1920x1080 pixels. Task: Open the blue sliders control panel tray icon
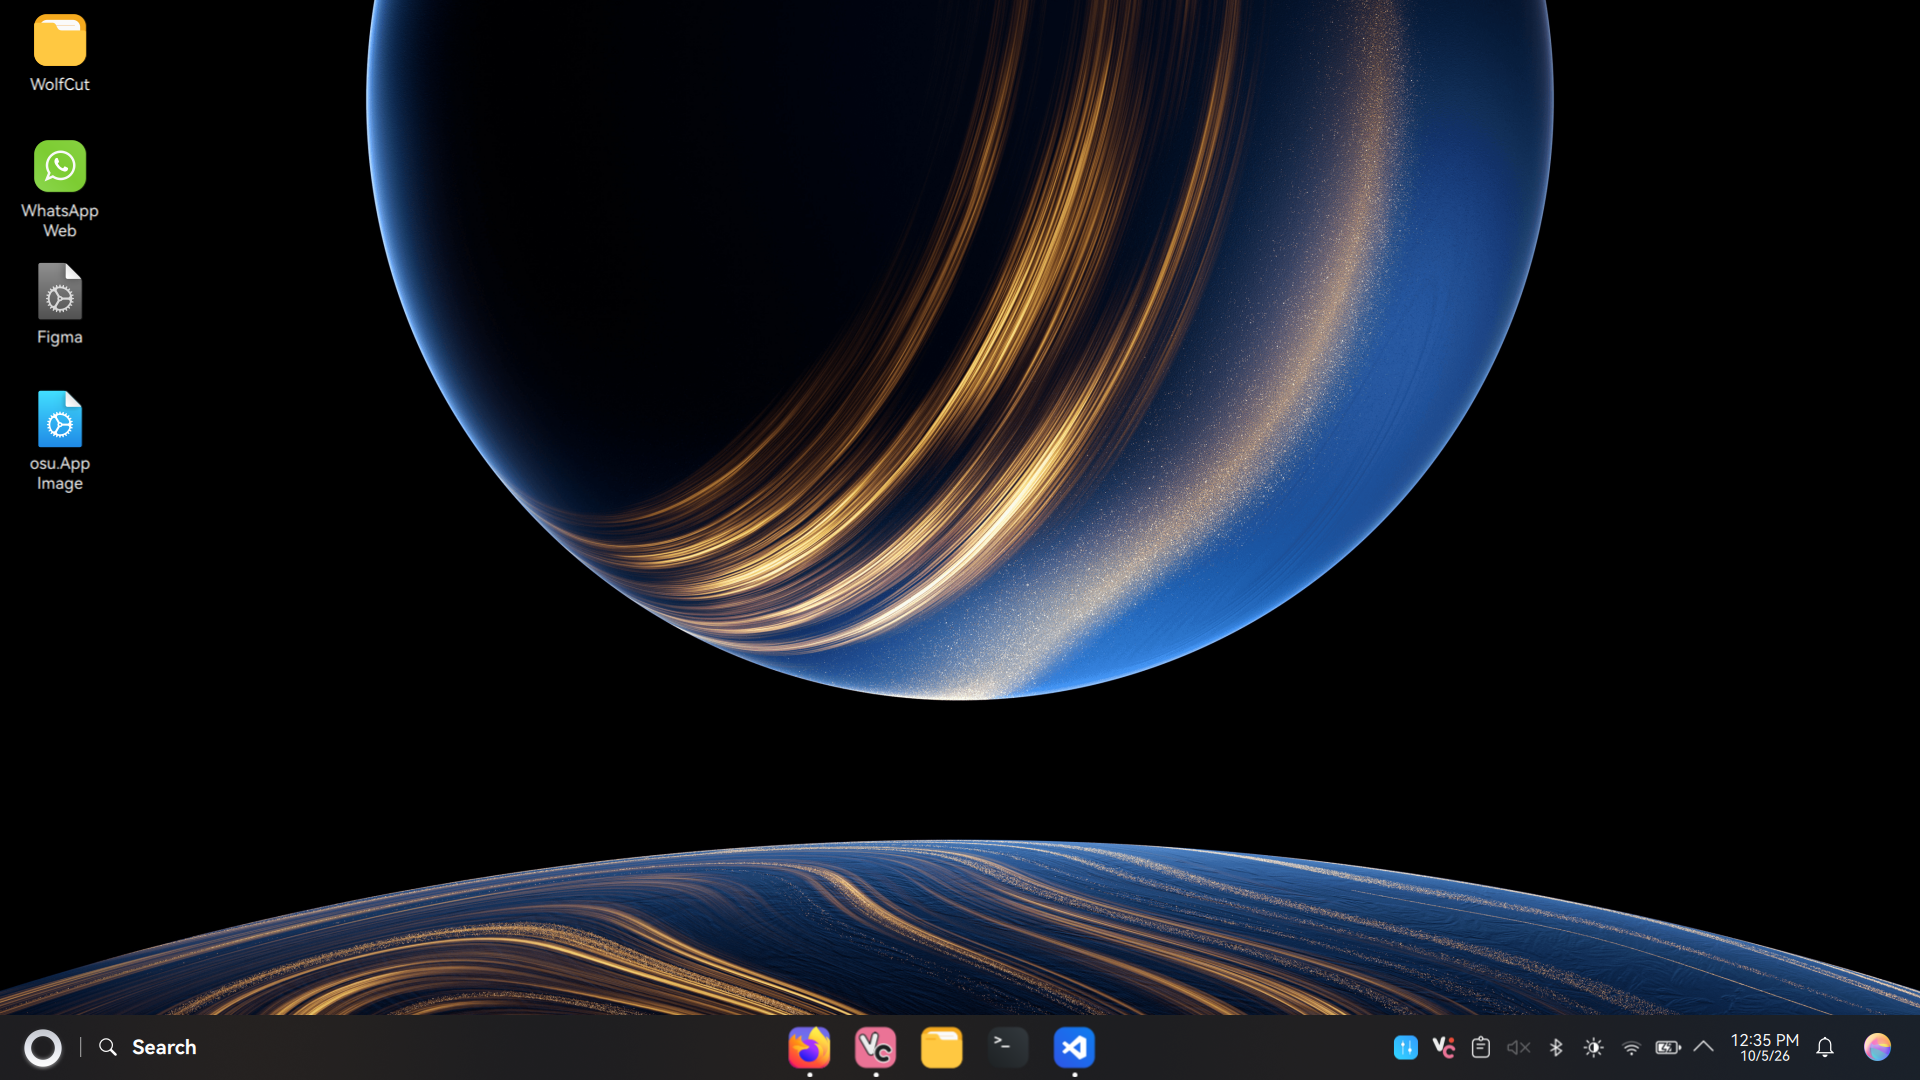tap(1405, 1048)
